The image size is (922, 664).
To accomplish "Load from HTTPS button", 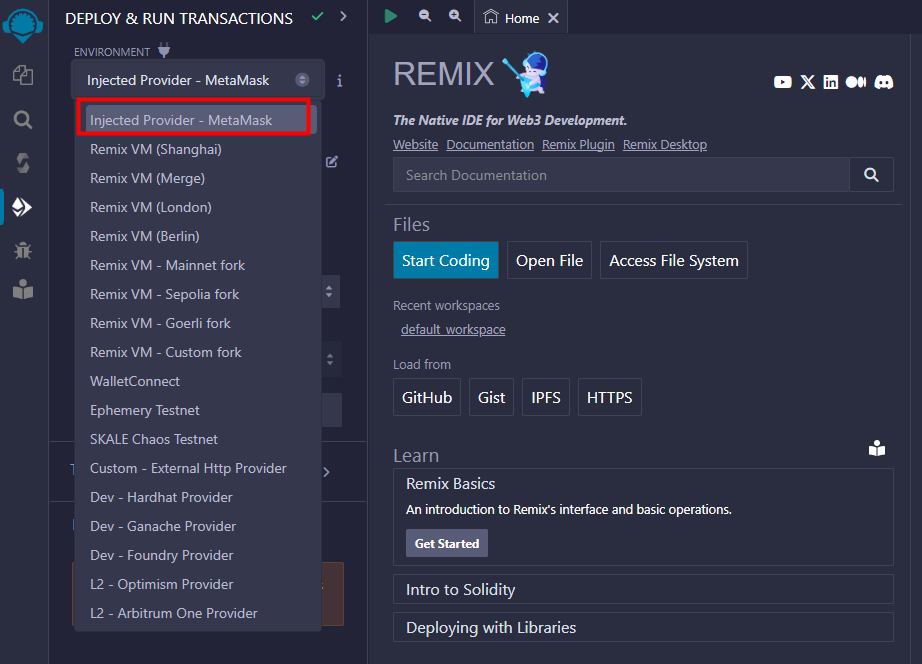I will 610,397.
